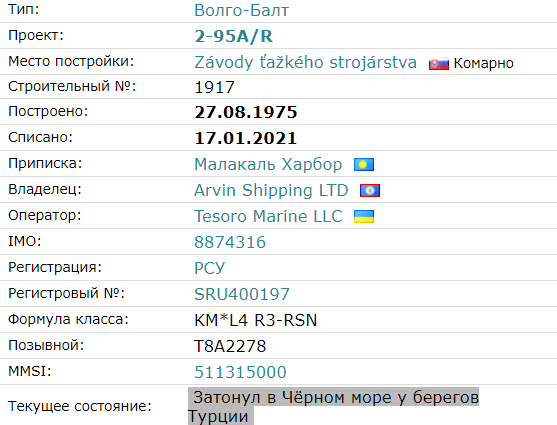Click the Формула класса: label
Screen dimensions: 557x425
point(68,319)
